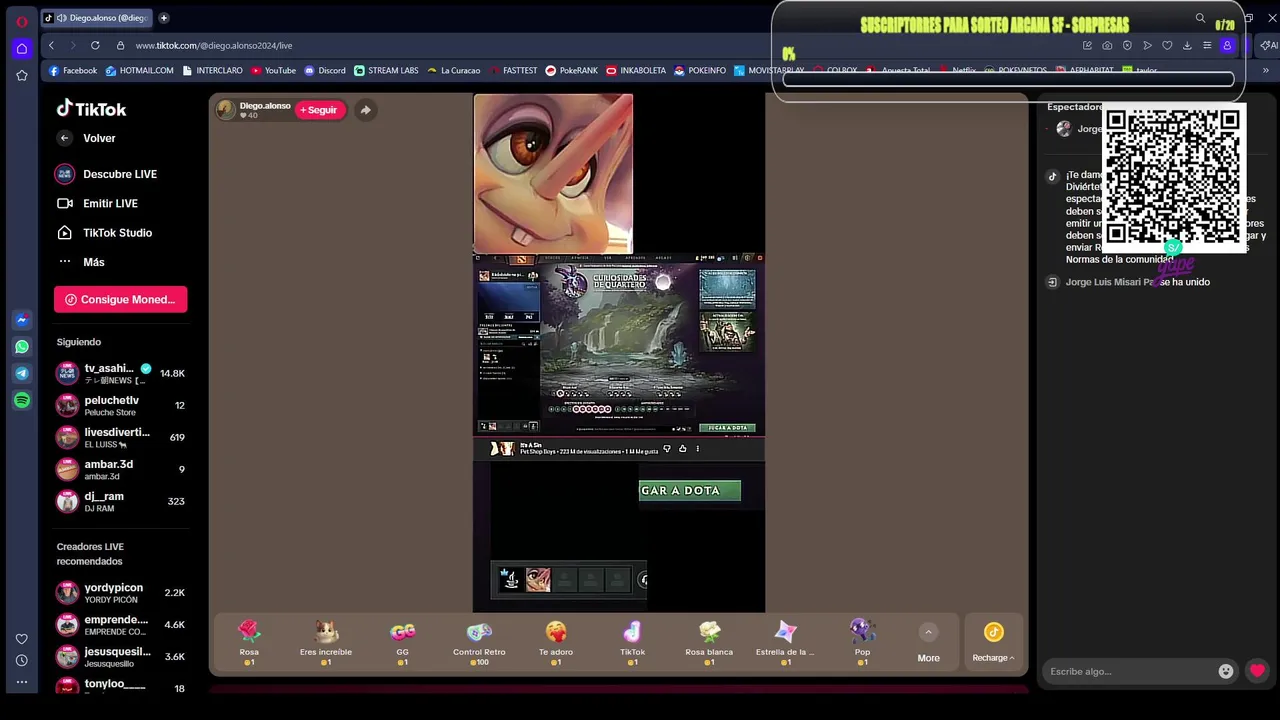Send a heart like in chat
Screen dimensions: 1280x720
1257,671
